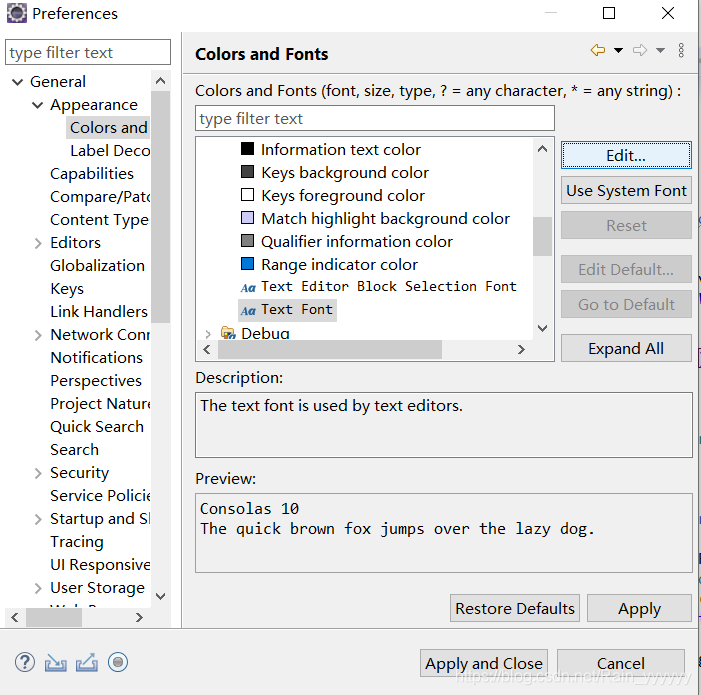Click the Edit... button
Screen dimensions: 701x695
click(x=626, y=155)
